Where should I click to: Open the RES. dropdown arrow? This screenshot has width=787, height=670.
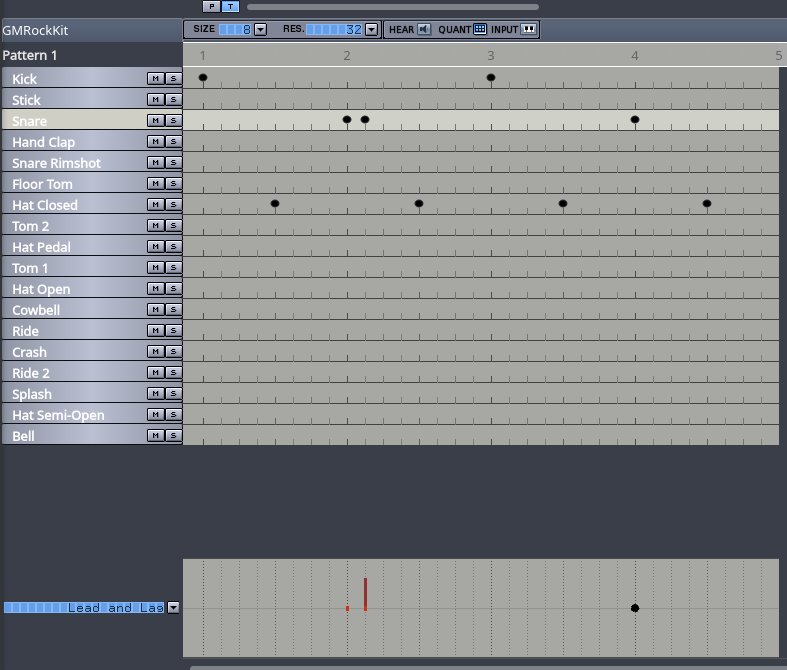(371, 30)
